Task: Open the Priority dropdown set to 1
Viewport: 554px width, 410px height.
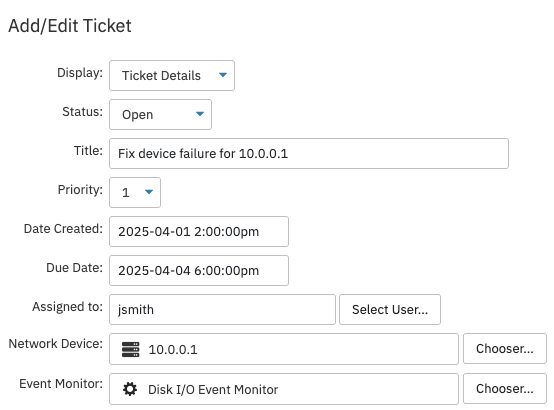Action: (135, 192)
